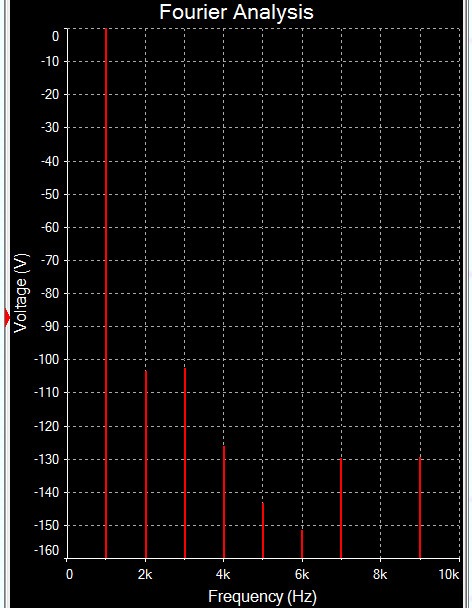
Task: Click the -160 voltage tick label
Action: coord(46,550)
